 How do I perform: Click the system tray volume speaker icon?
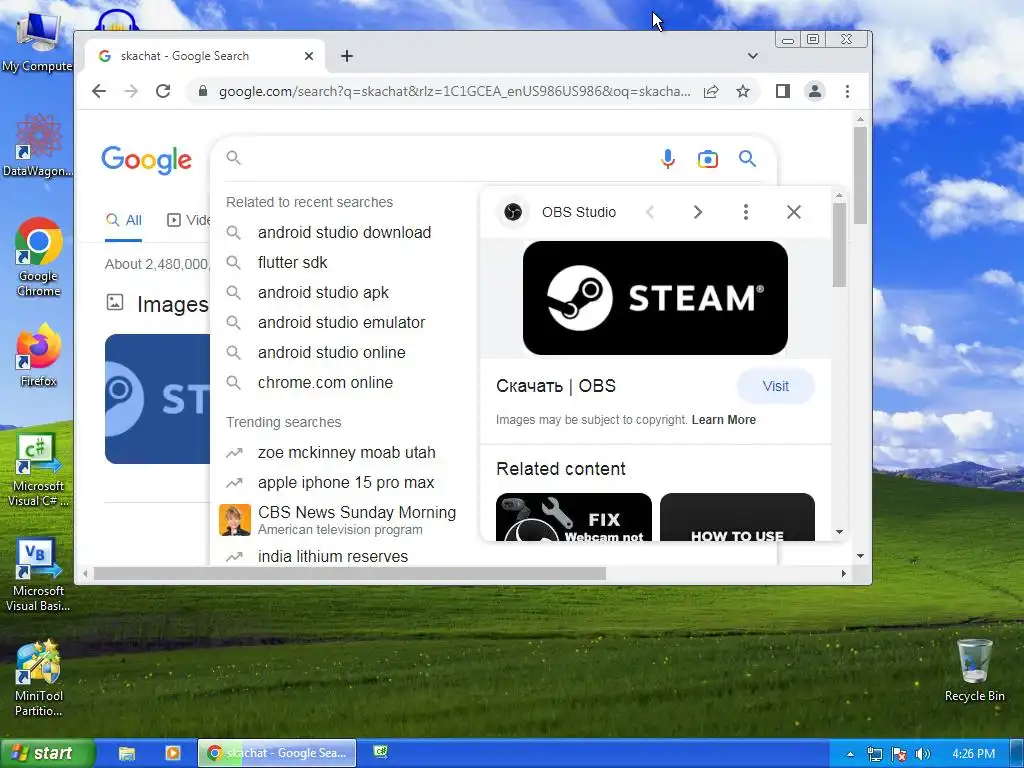[x=922, y=754]
